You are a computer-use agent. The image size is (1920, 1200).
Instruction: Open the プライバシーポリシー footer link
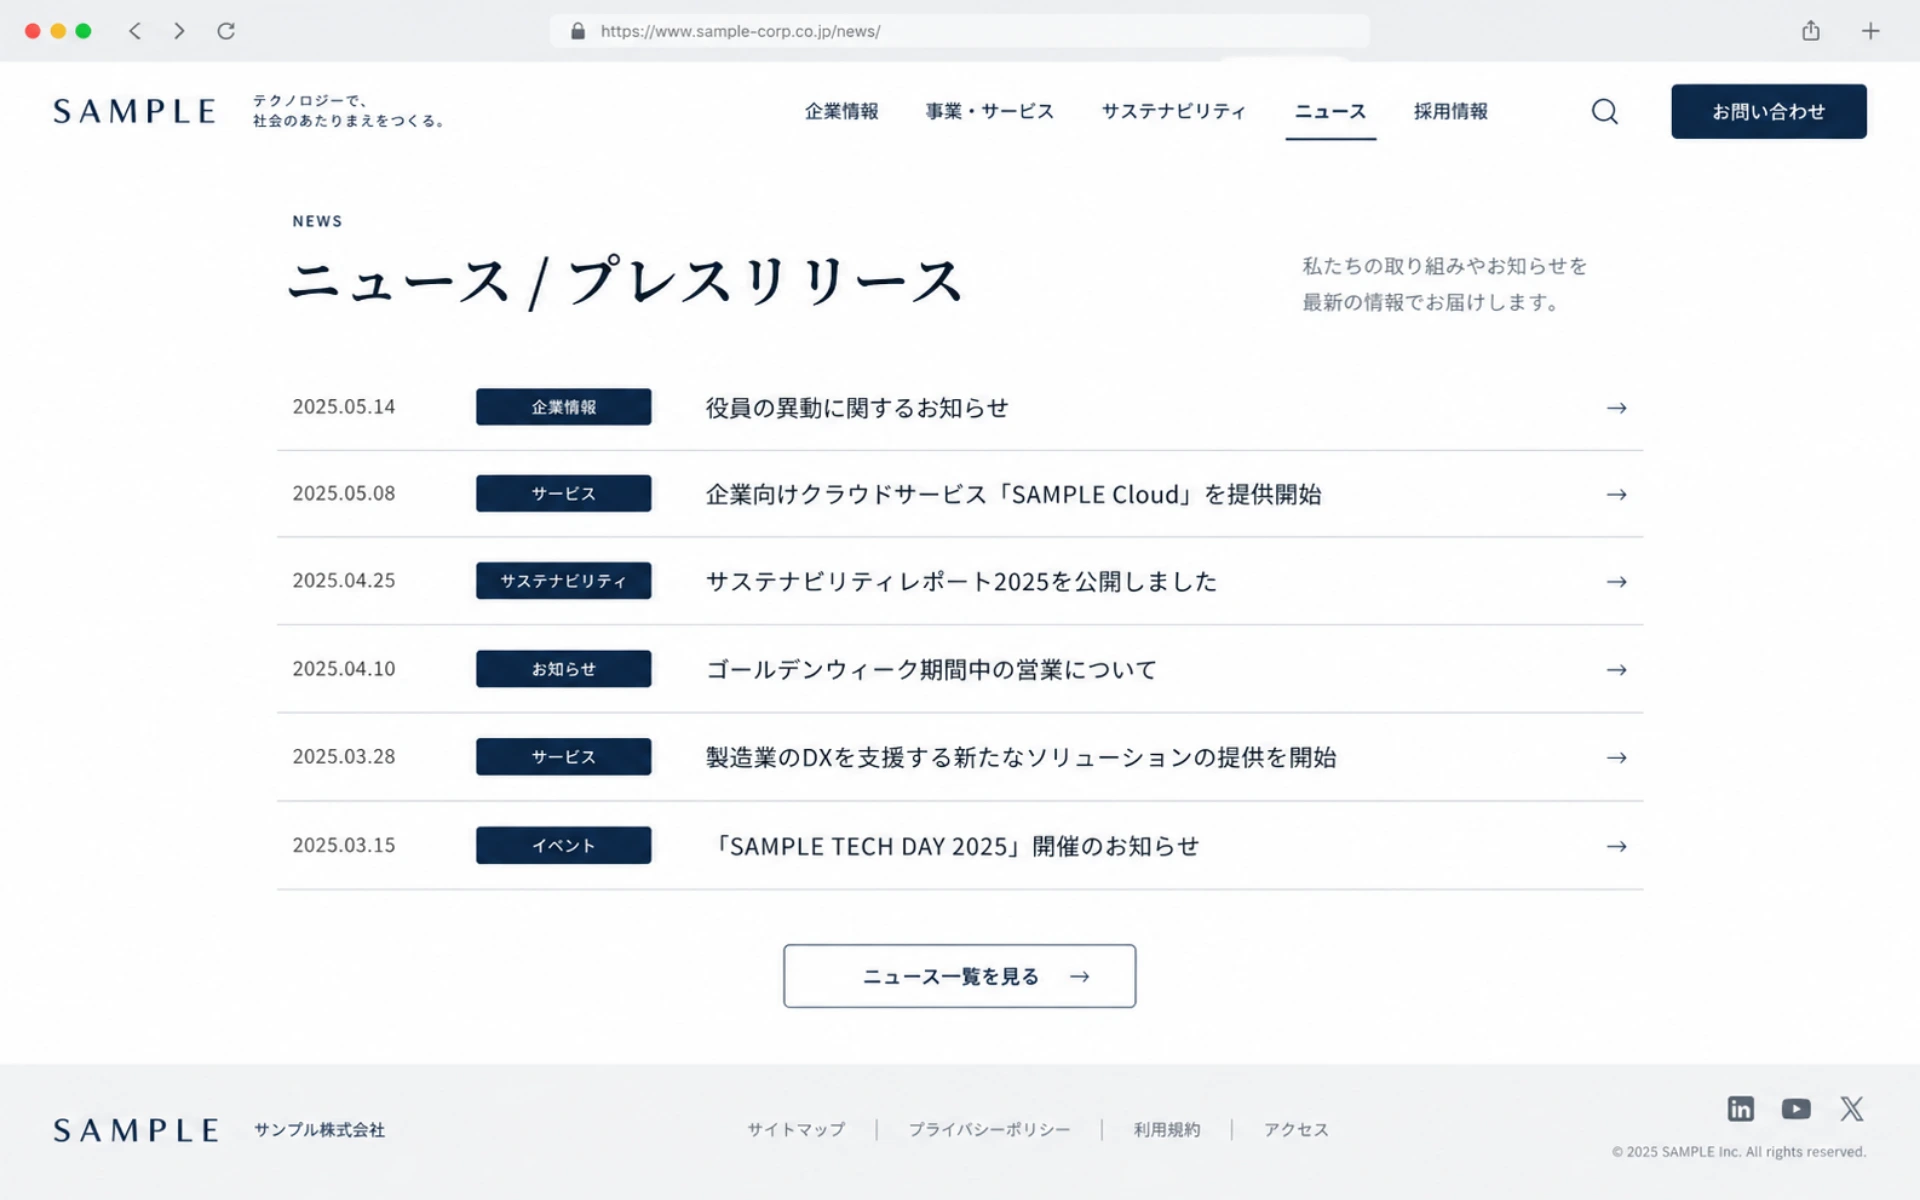point(989,1130)
